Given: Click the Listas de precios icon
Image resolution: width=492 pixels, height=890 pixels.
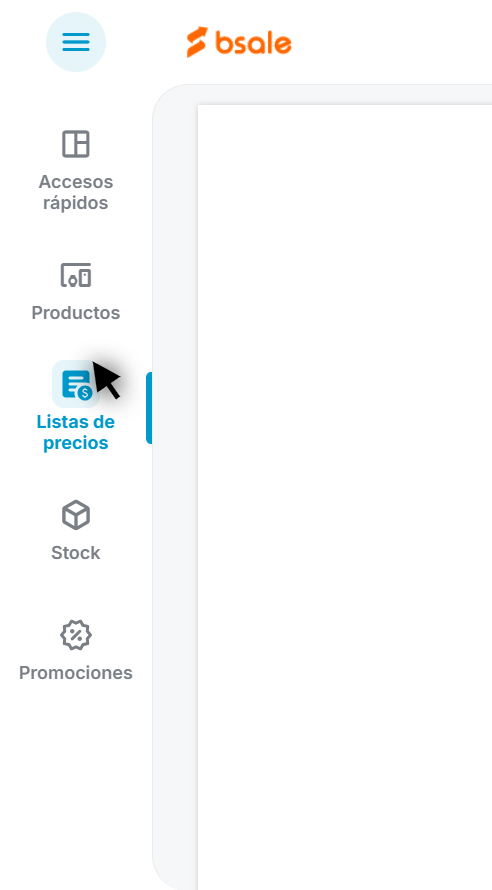Looking at the screenshot, I should pyautogui.click(x=77, y=384).
